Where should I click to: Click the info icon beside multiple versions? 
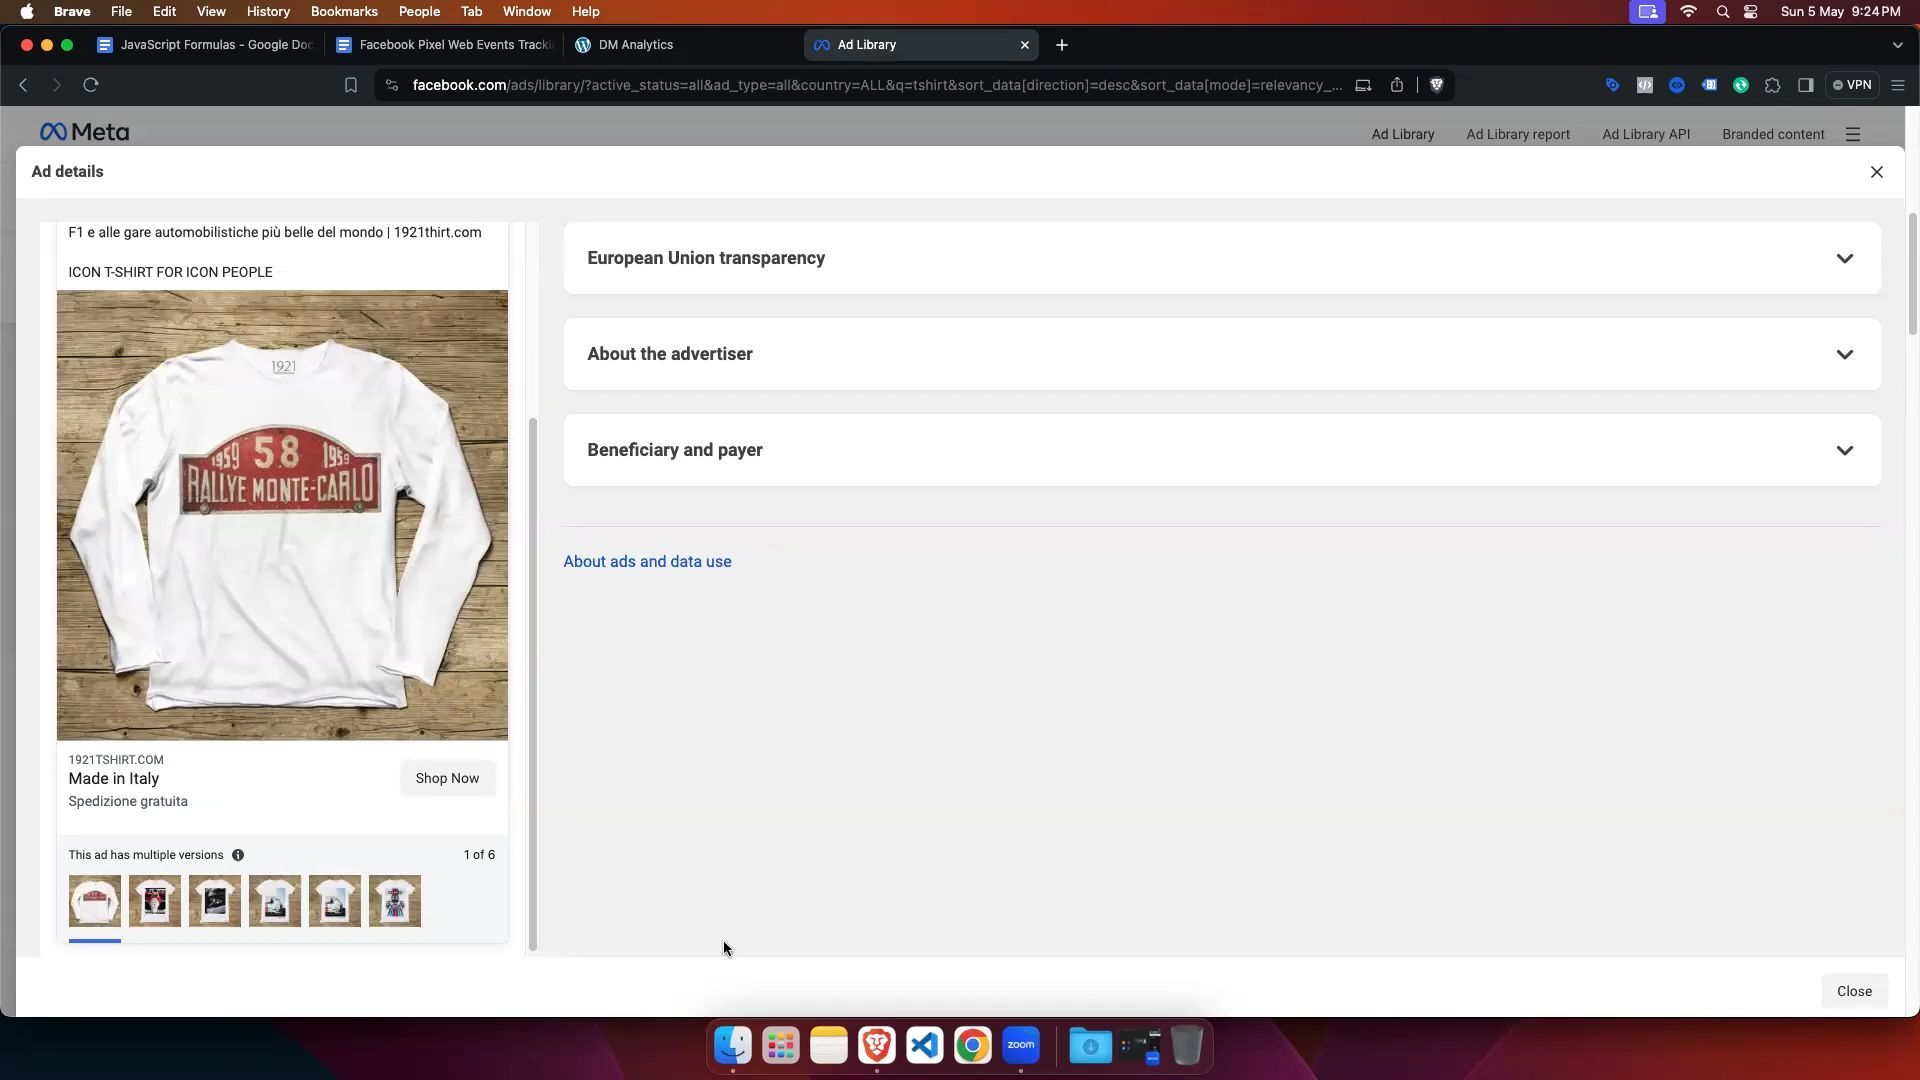pyautogui.click(x=238, y=855)
